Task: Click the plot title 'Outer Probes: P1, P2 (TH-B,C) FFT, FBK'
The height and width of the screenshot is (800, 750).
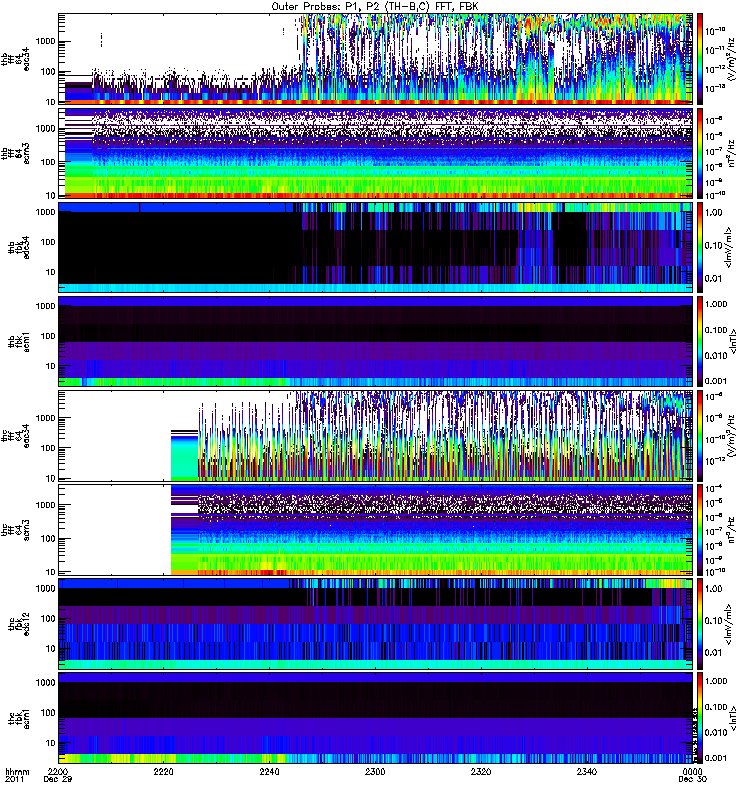Action: (x=375, y=7)
